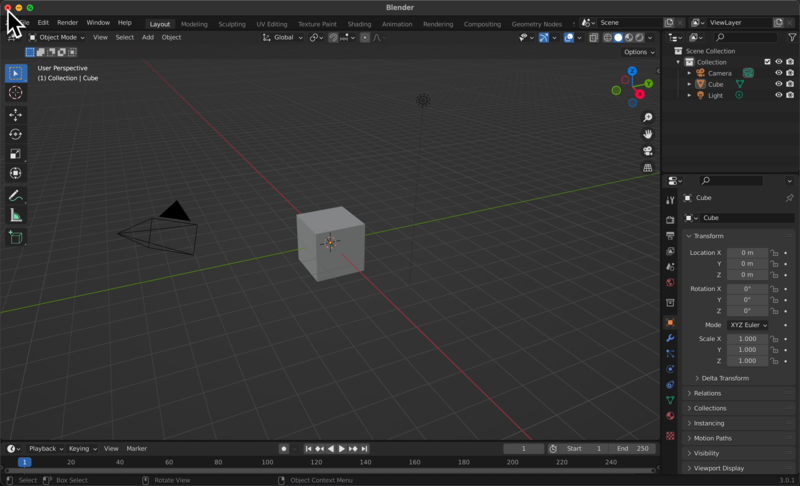Viewport: 800px width, 486px height.
Task: Open the World properties tab
Action: coord(670,283)
